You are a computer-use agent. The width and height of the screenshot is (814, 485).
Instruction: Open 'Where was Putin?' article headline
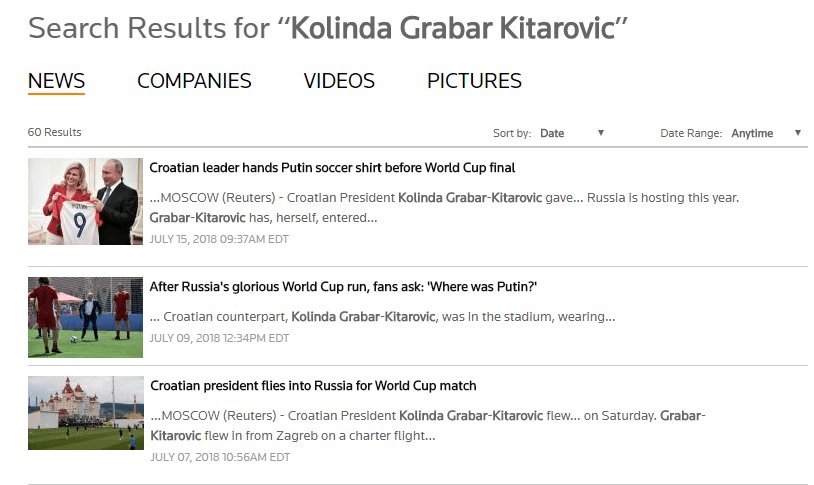pyautogui.click(x=343, y=287)
